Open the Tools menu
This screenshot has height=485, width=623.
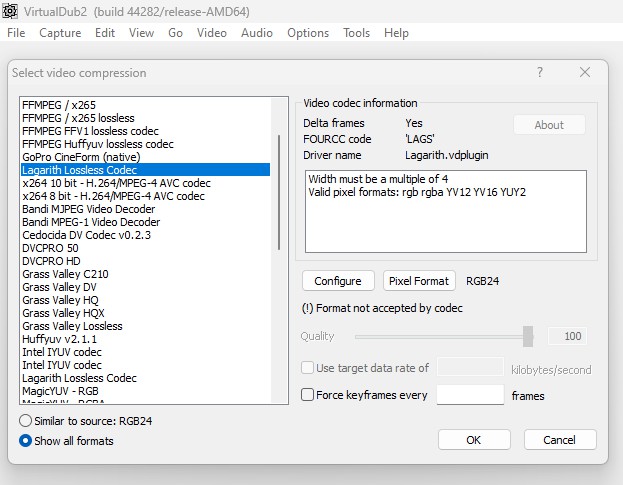[356, 33]
